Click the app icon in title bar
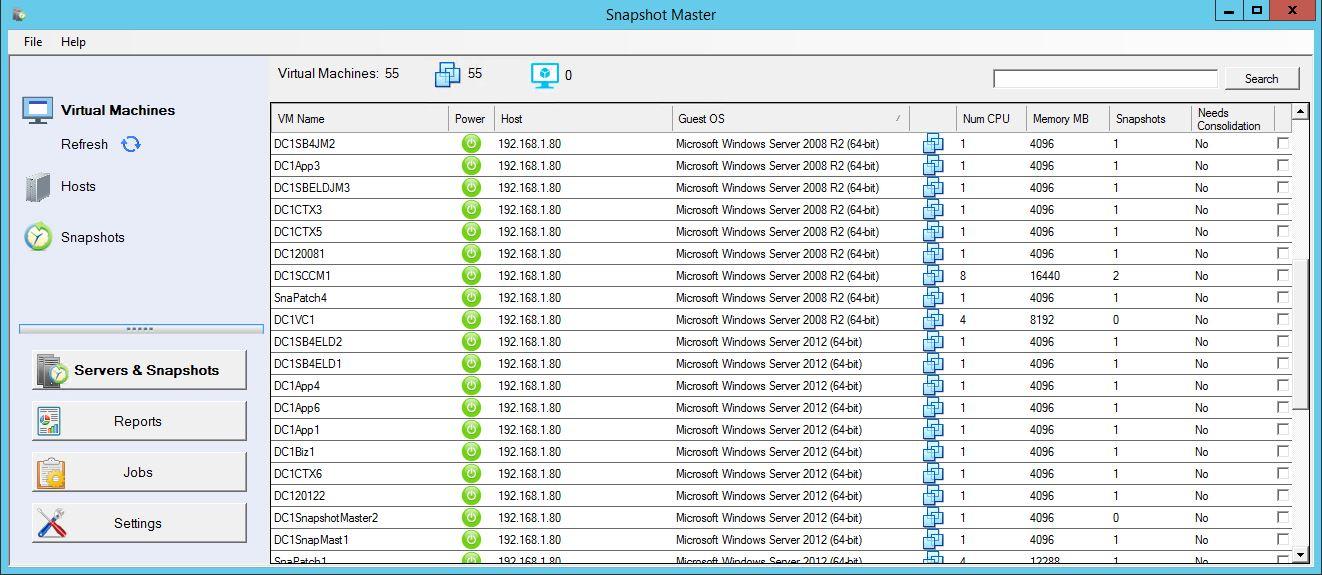Viewport: 1322px width, 575px height. pos(19,14)
